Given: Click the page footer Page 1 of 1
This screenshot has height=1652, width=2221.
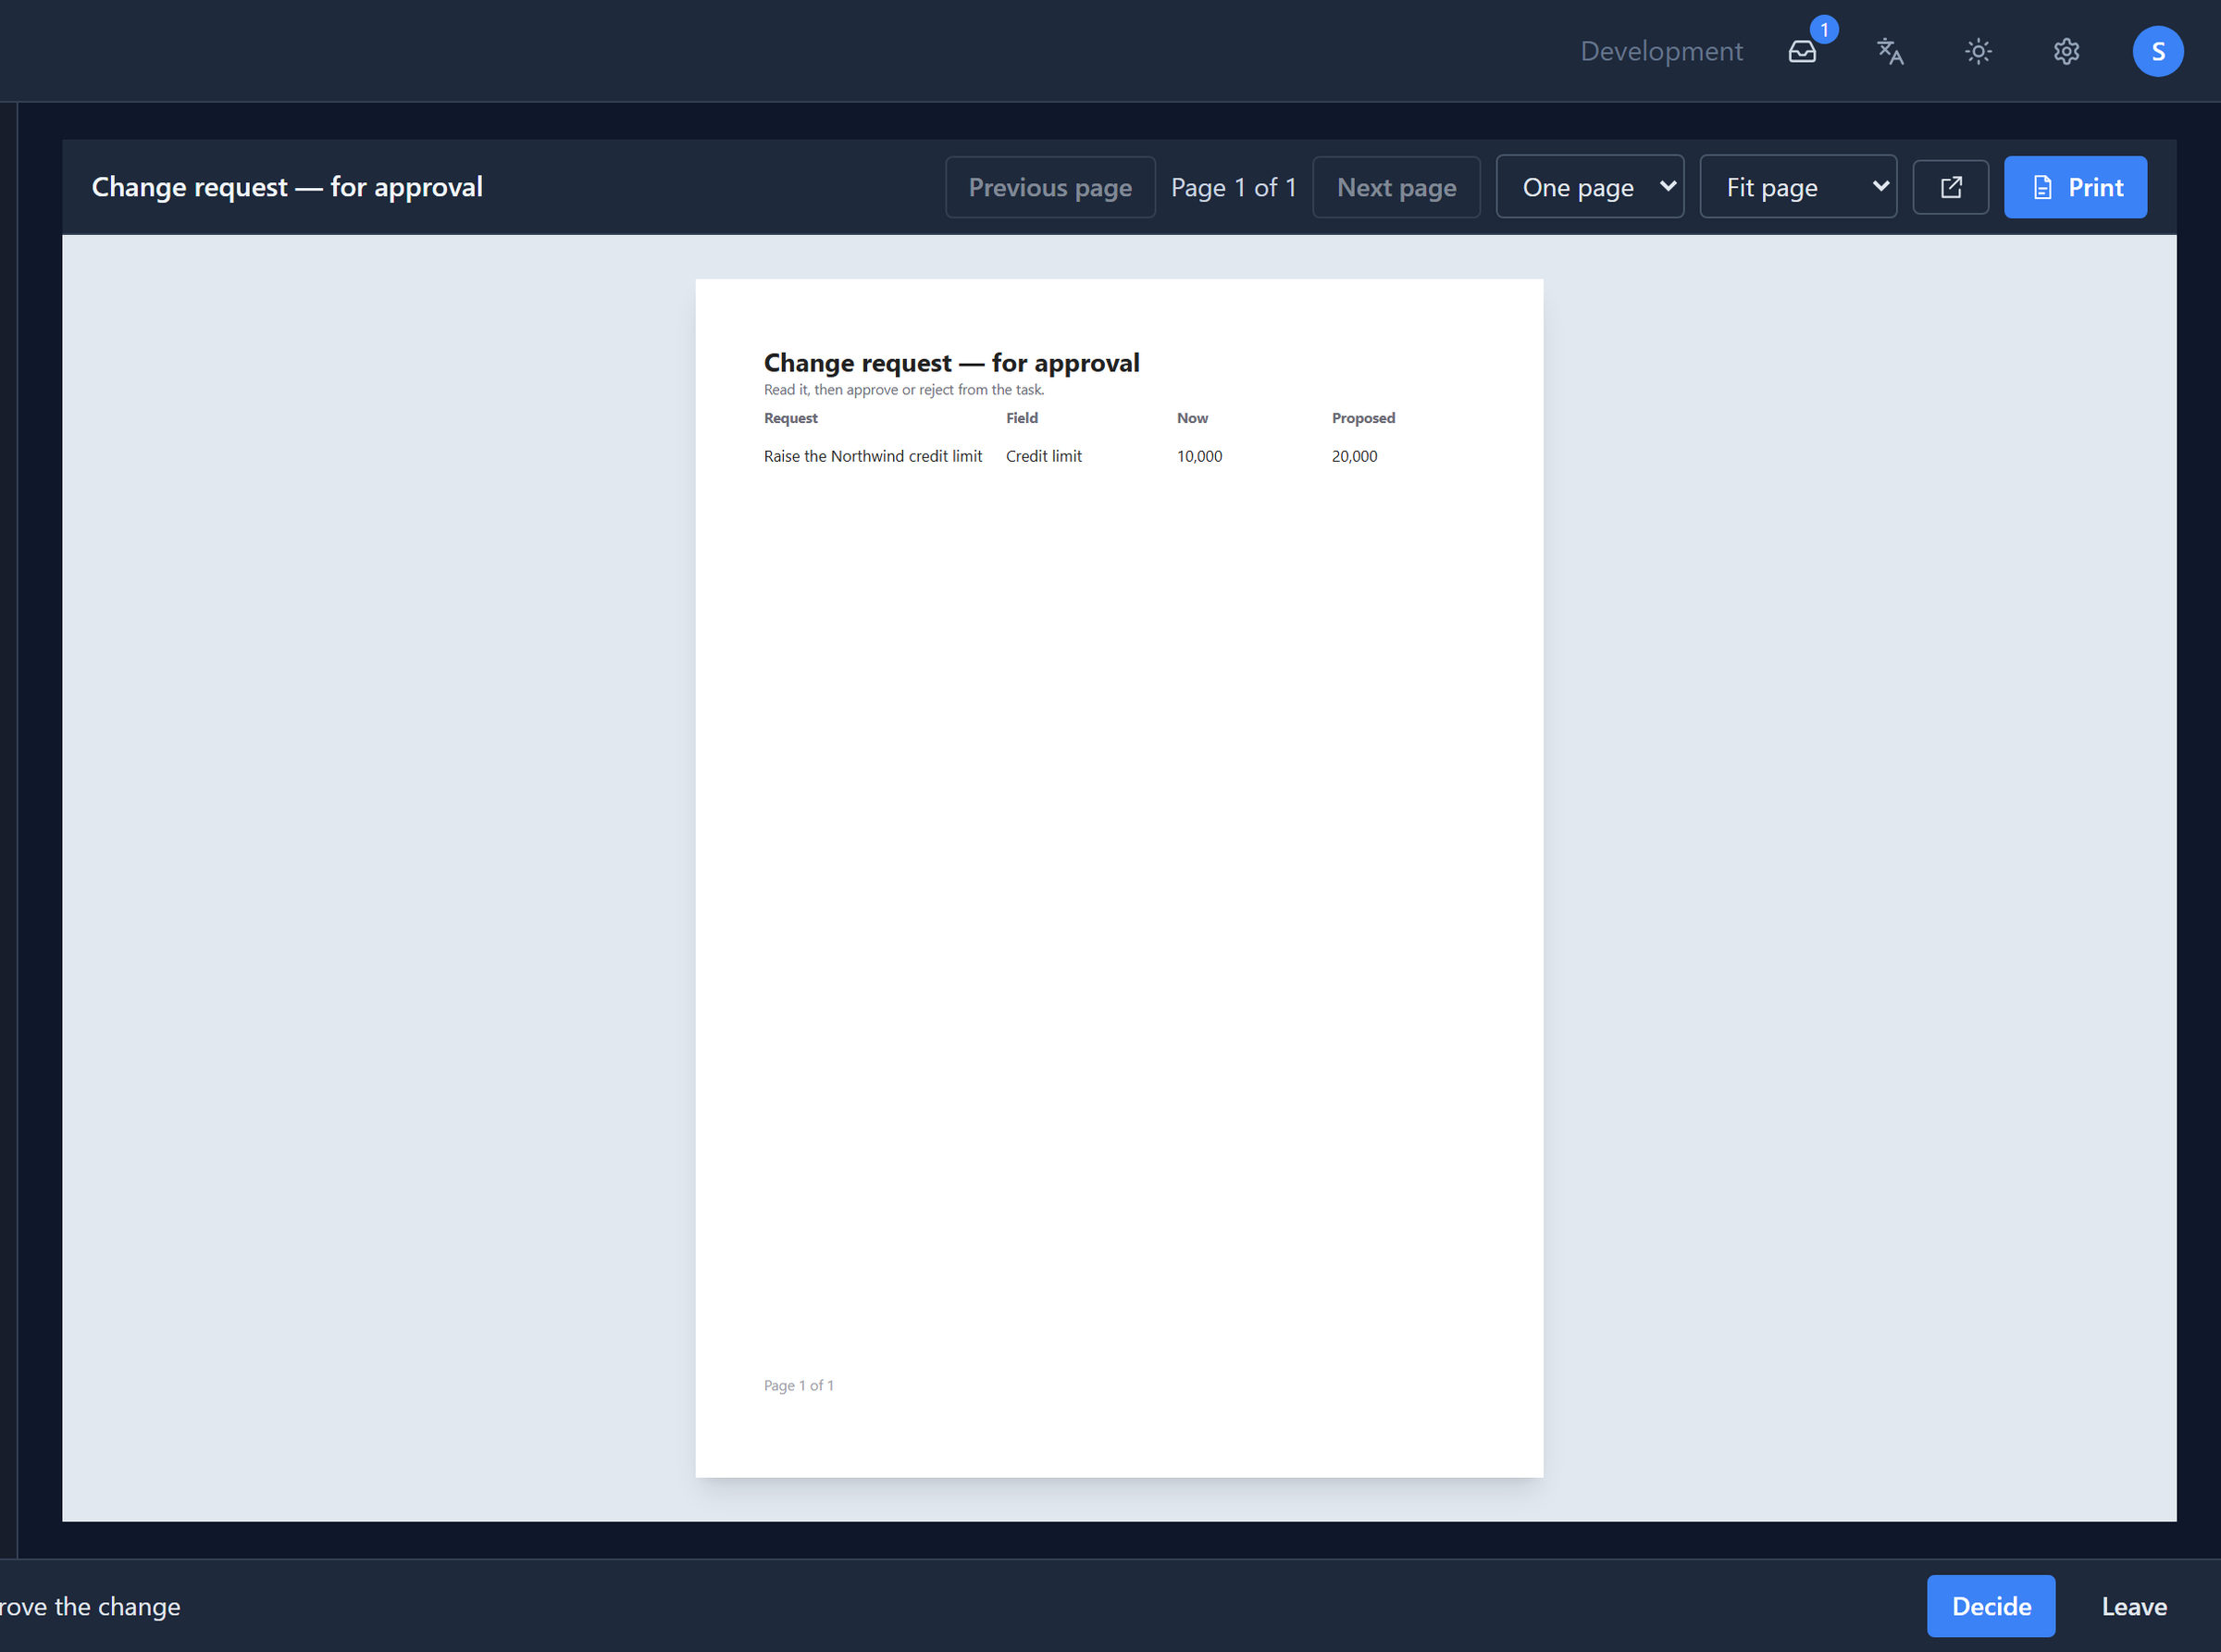Looking at the screenshot, I should (798, 1385).
